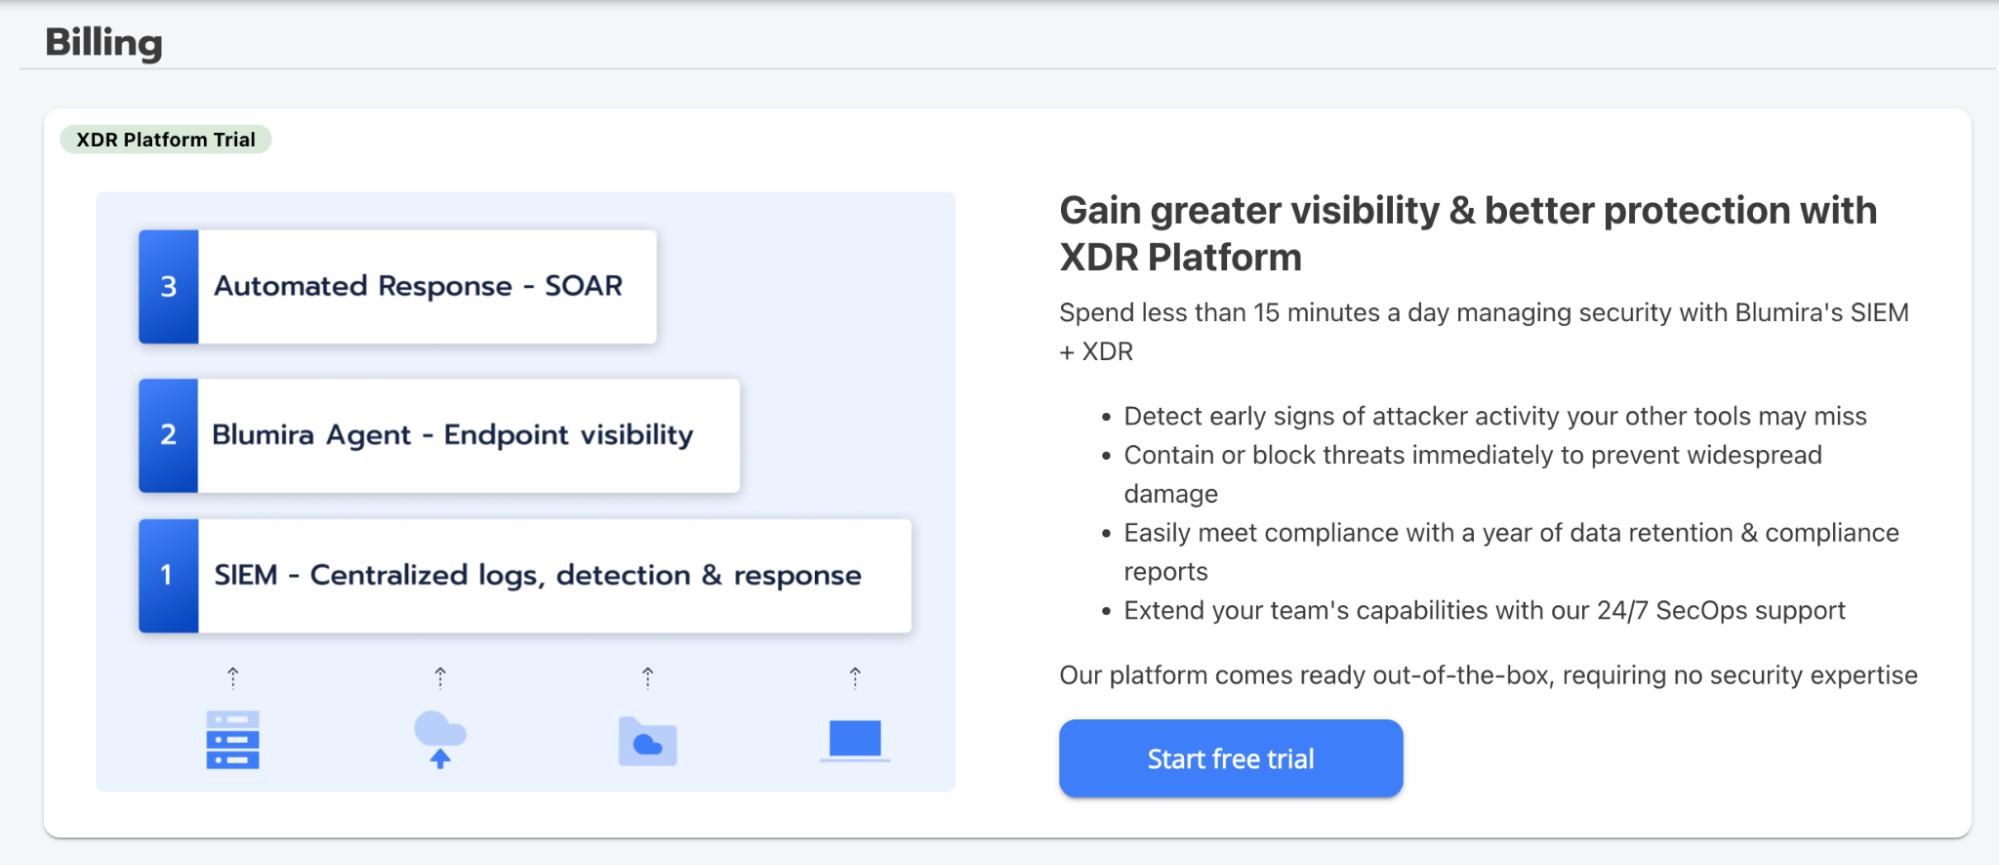Click the number 3 step badge
1999x865 pixels.
(x=169, y=287)
